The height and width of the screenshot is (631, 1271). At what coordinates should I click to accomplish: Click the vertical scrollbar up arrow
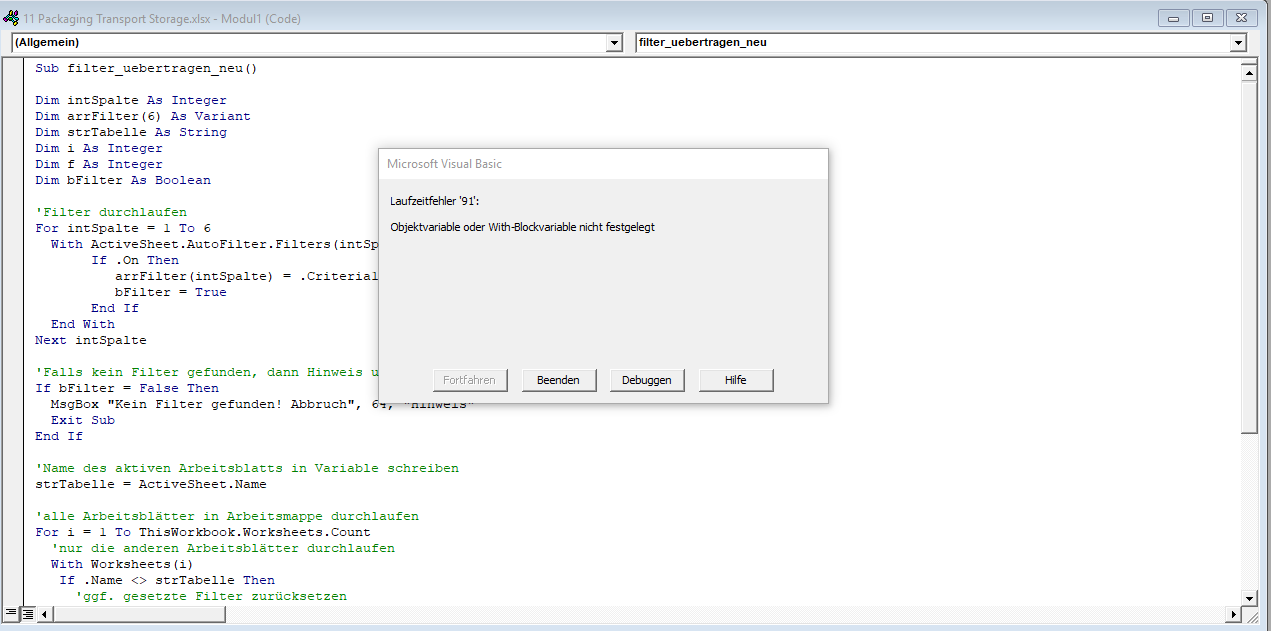click(x=1248, y=73)
